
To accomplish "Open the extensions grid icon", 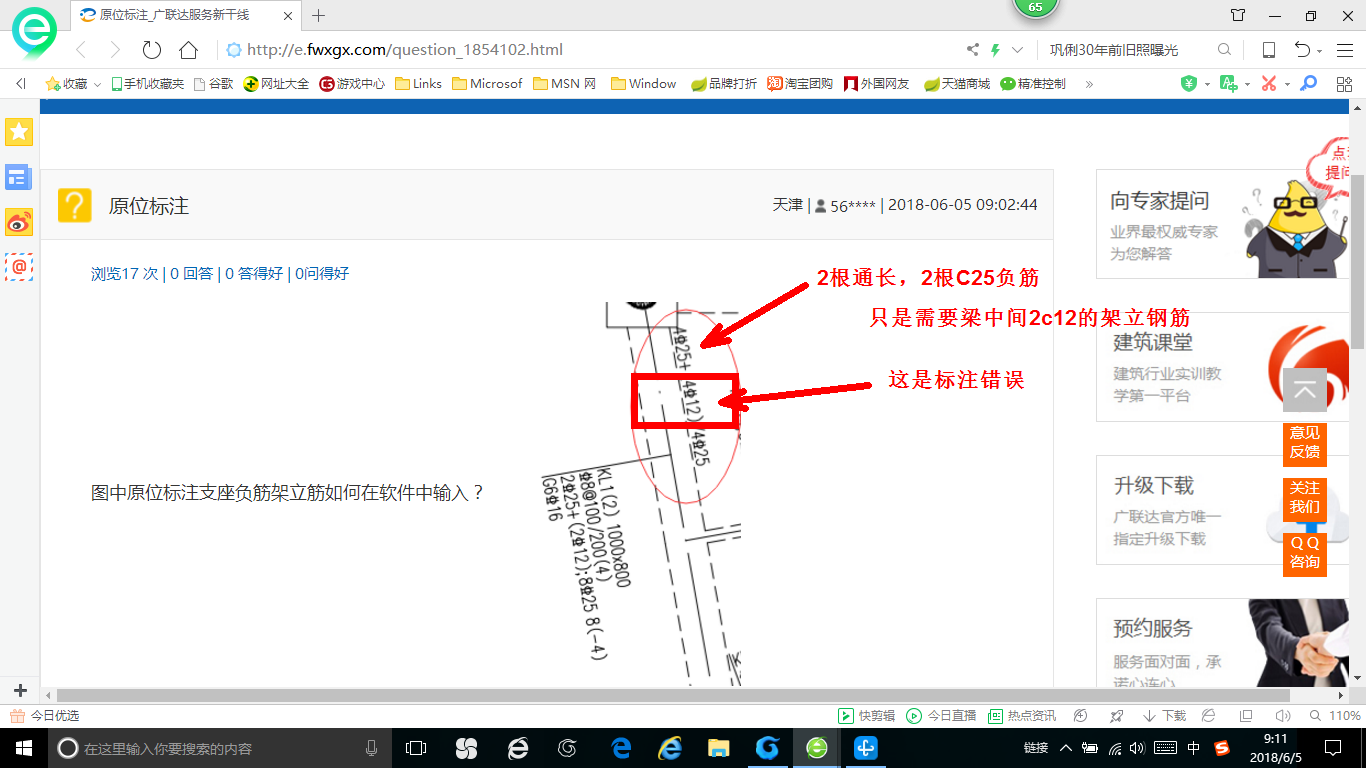I will pos(1344,84).
